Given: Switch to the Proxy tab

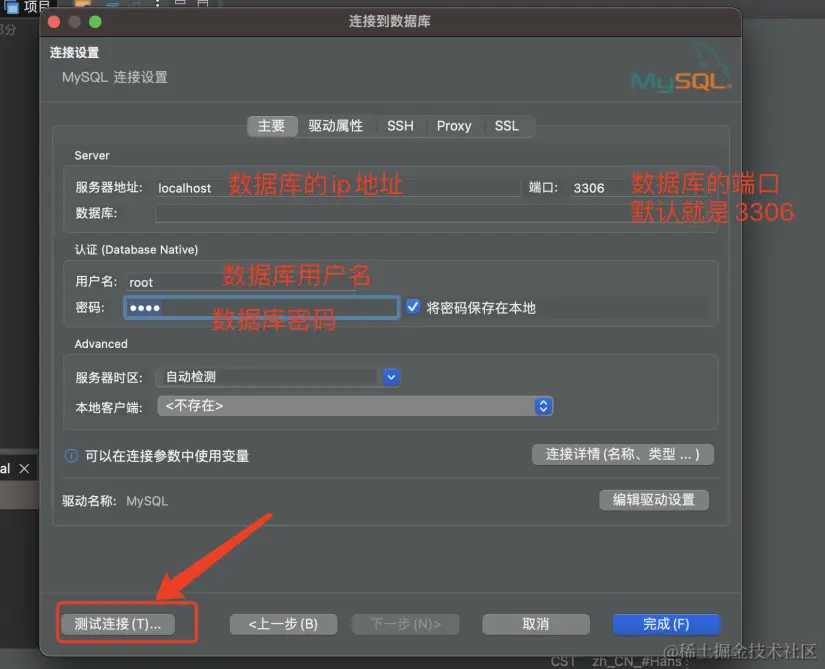Looking at the screenshot, I should [454, 126].
